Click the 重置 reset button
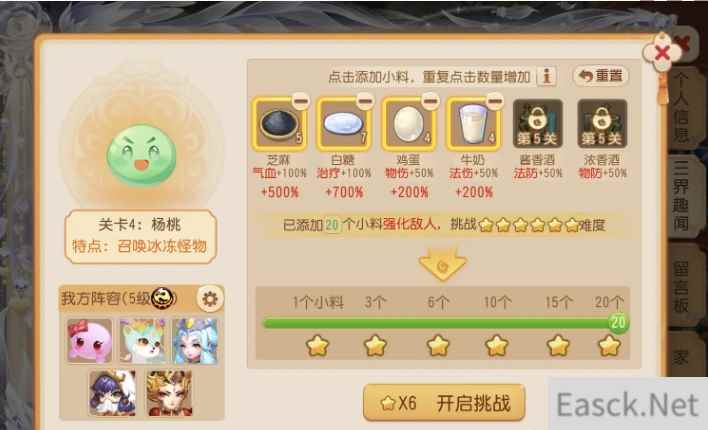The height and width of the screenshot is (430, 708). click(x=601, y=76)
